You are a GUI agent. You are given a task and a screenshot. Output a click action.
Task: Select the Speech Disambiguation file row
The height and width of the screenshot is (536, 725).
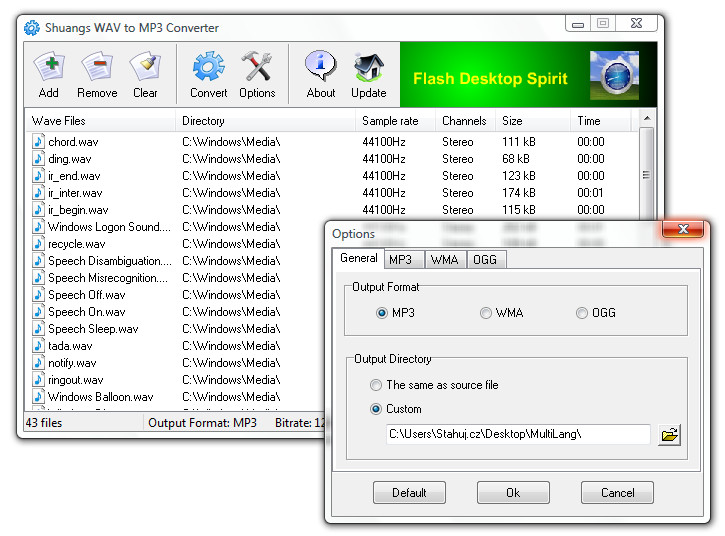tap(110, 261)
